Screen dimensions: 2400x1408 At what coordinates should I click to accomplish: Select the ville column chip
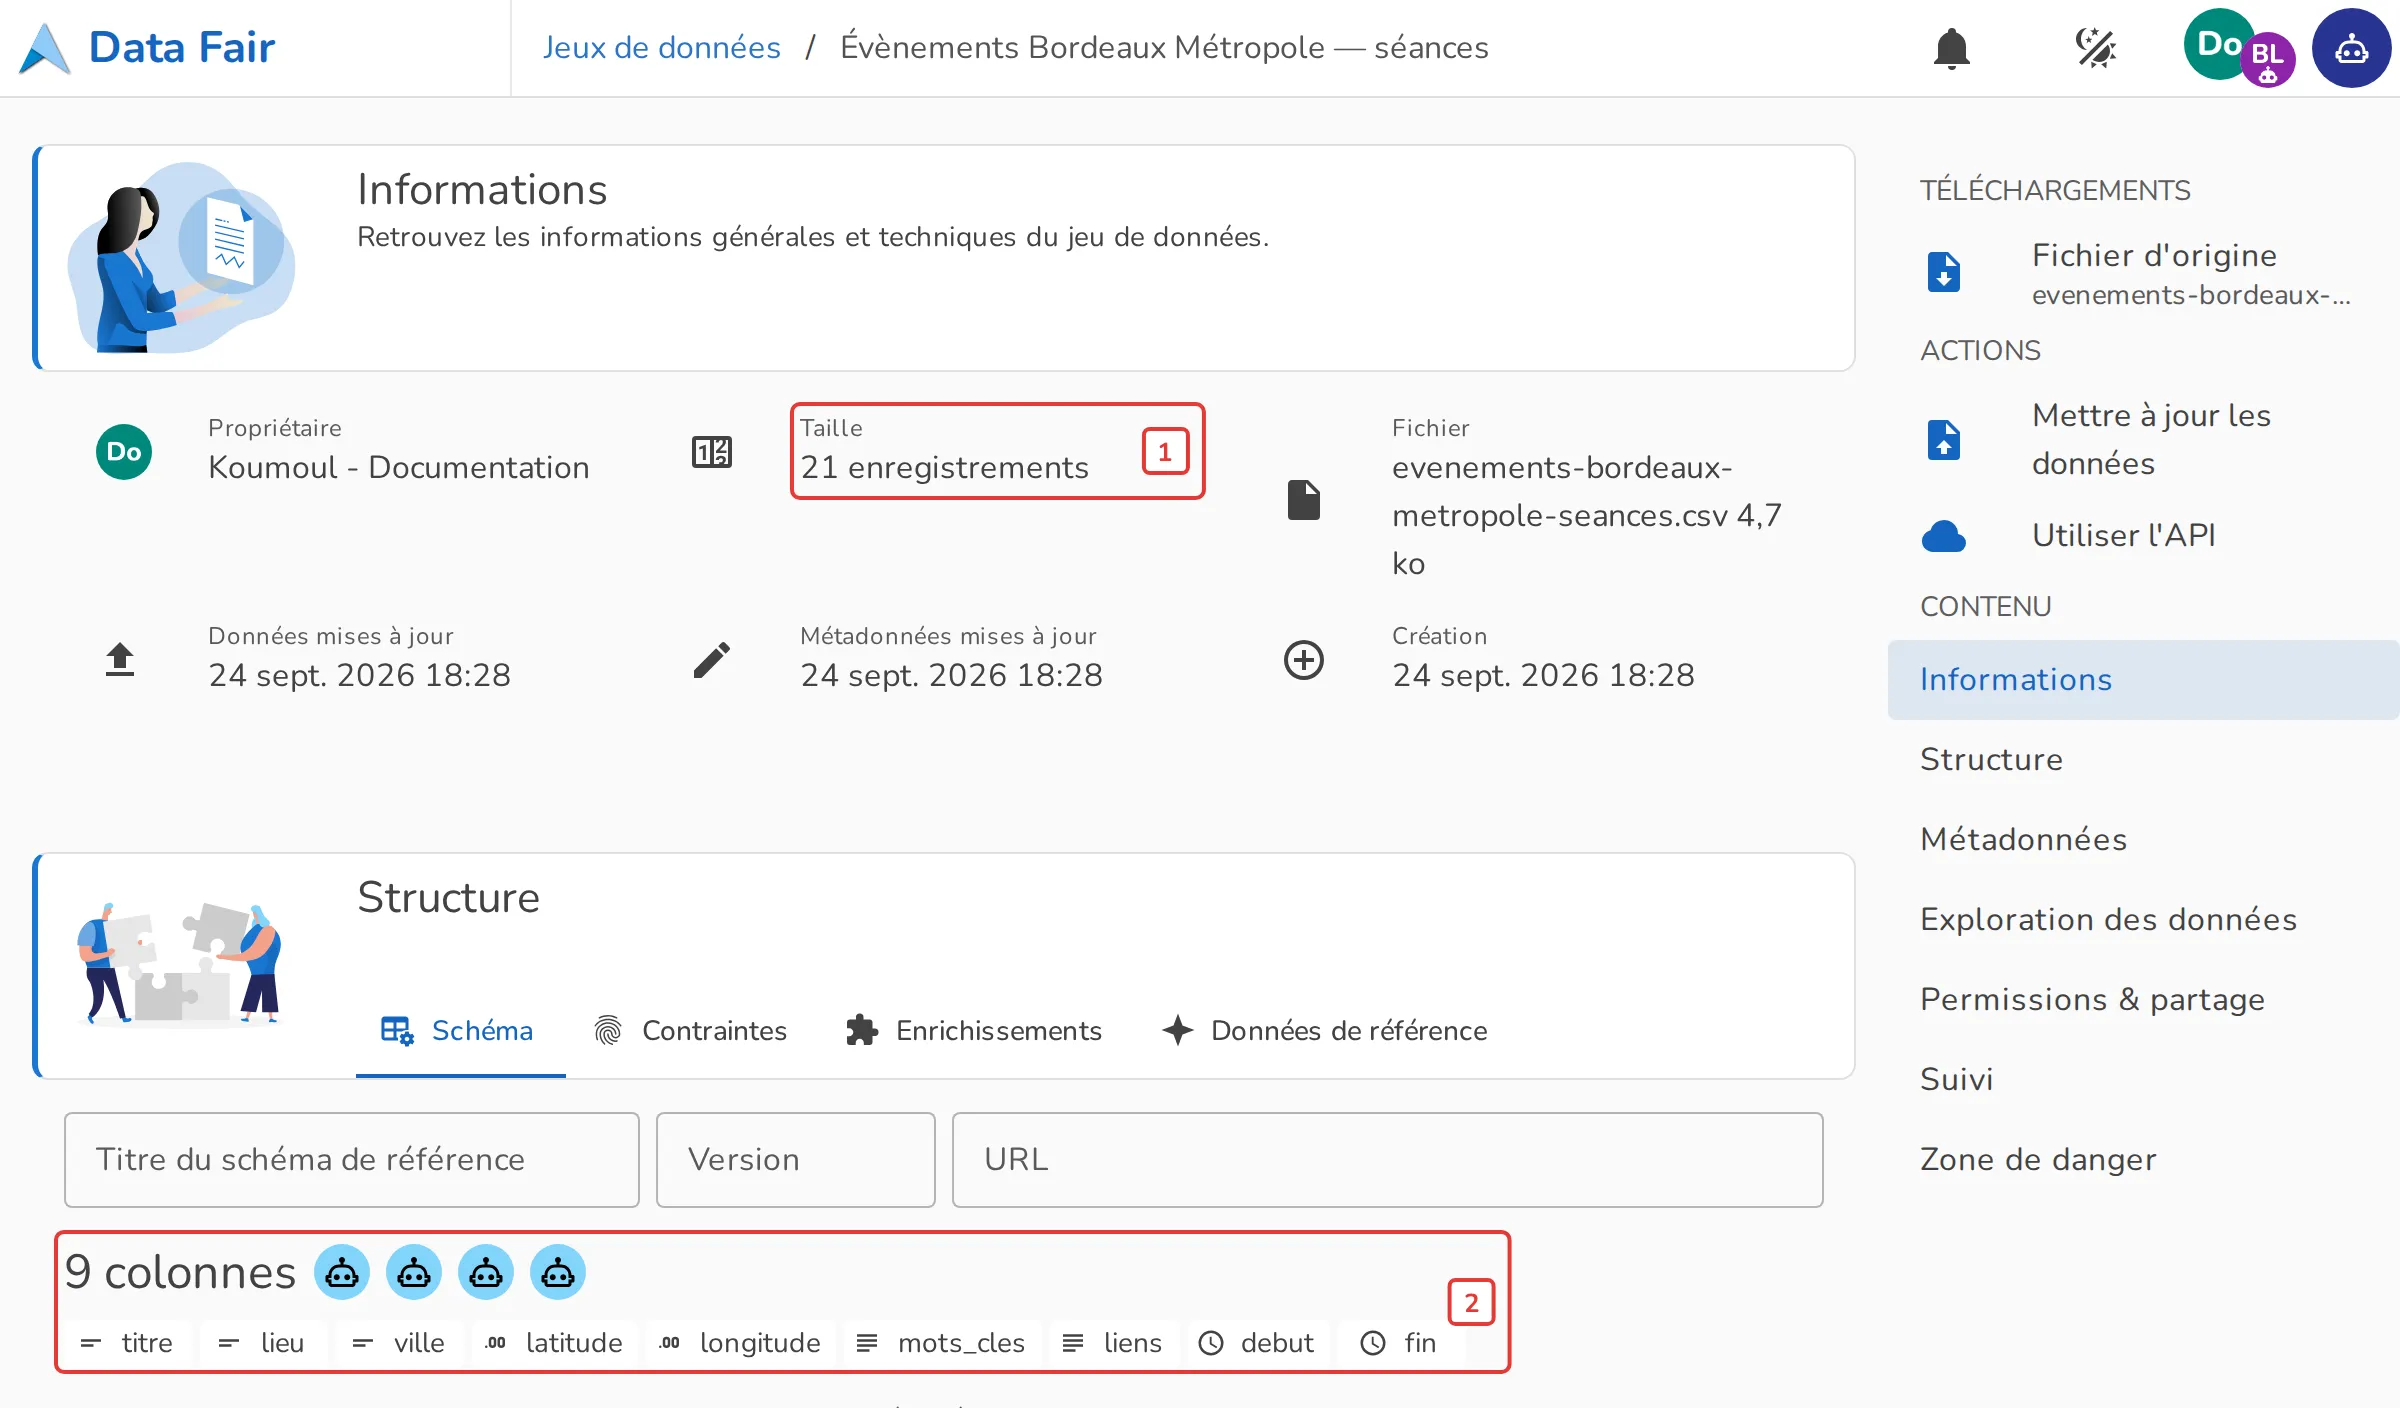click(x=399, y=1343)
